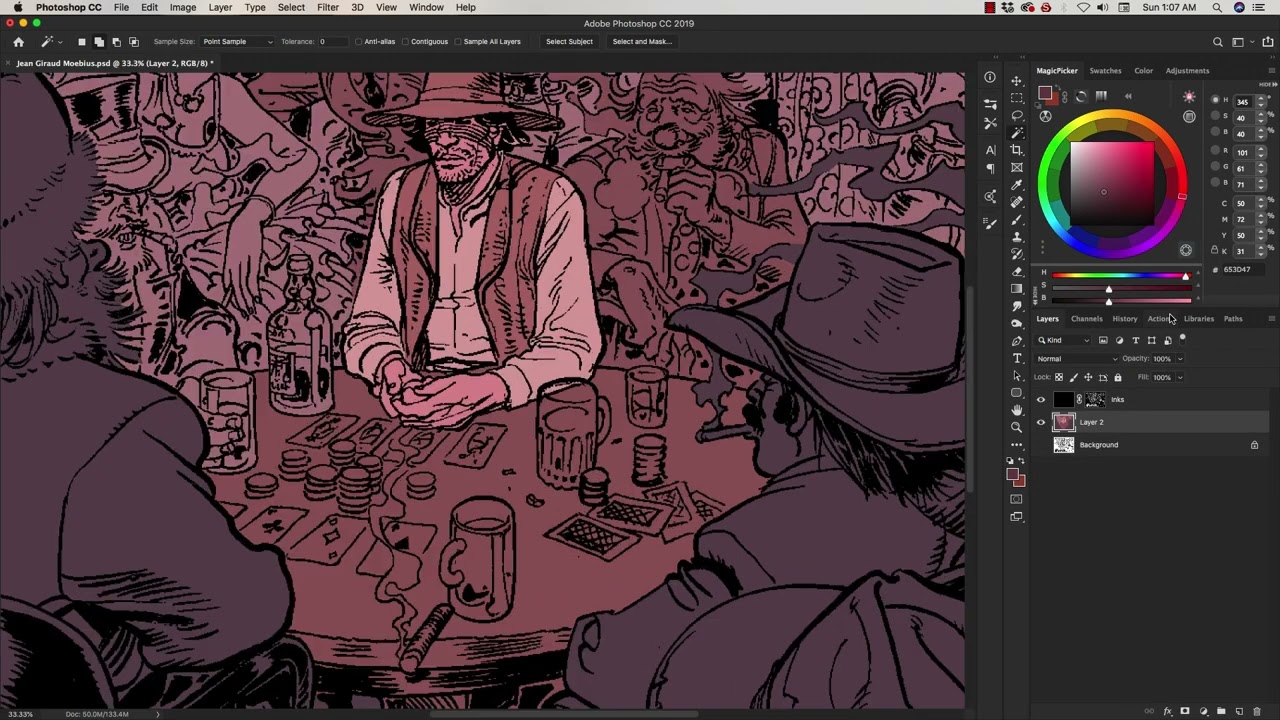The image size is (1280, 720).
Task: Select the Healing Brush tool
Action: tap(1017, 202)
